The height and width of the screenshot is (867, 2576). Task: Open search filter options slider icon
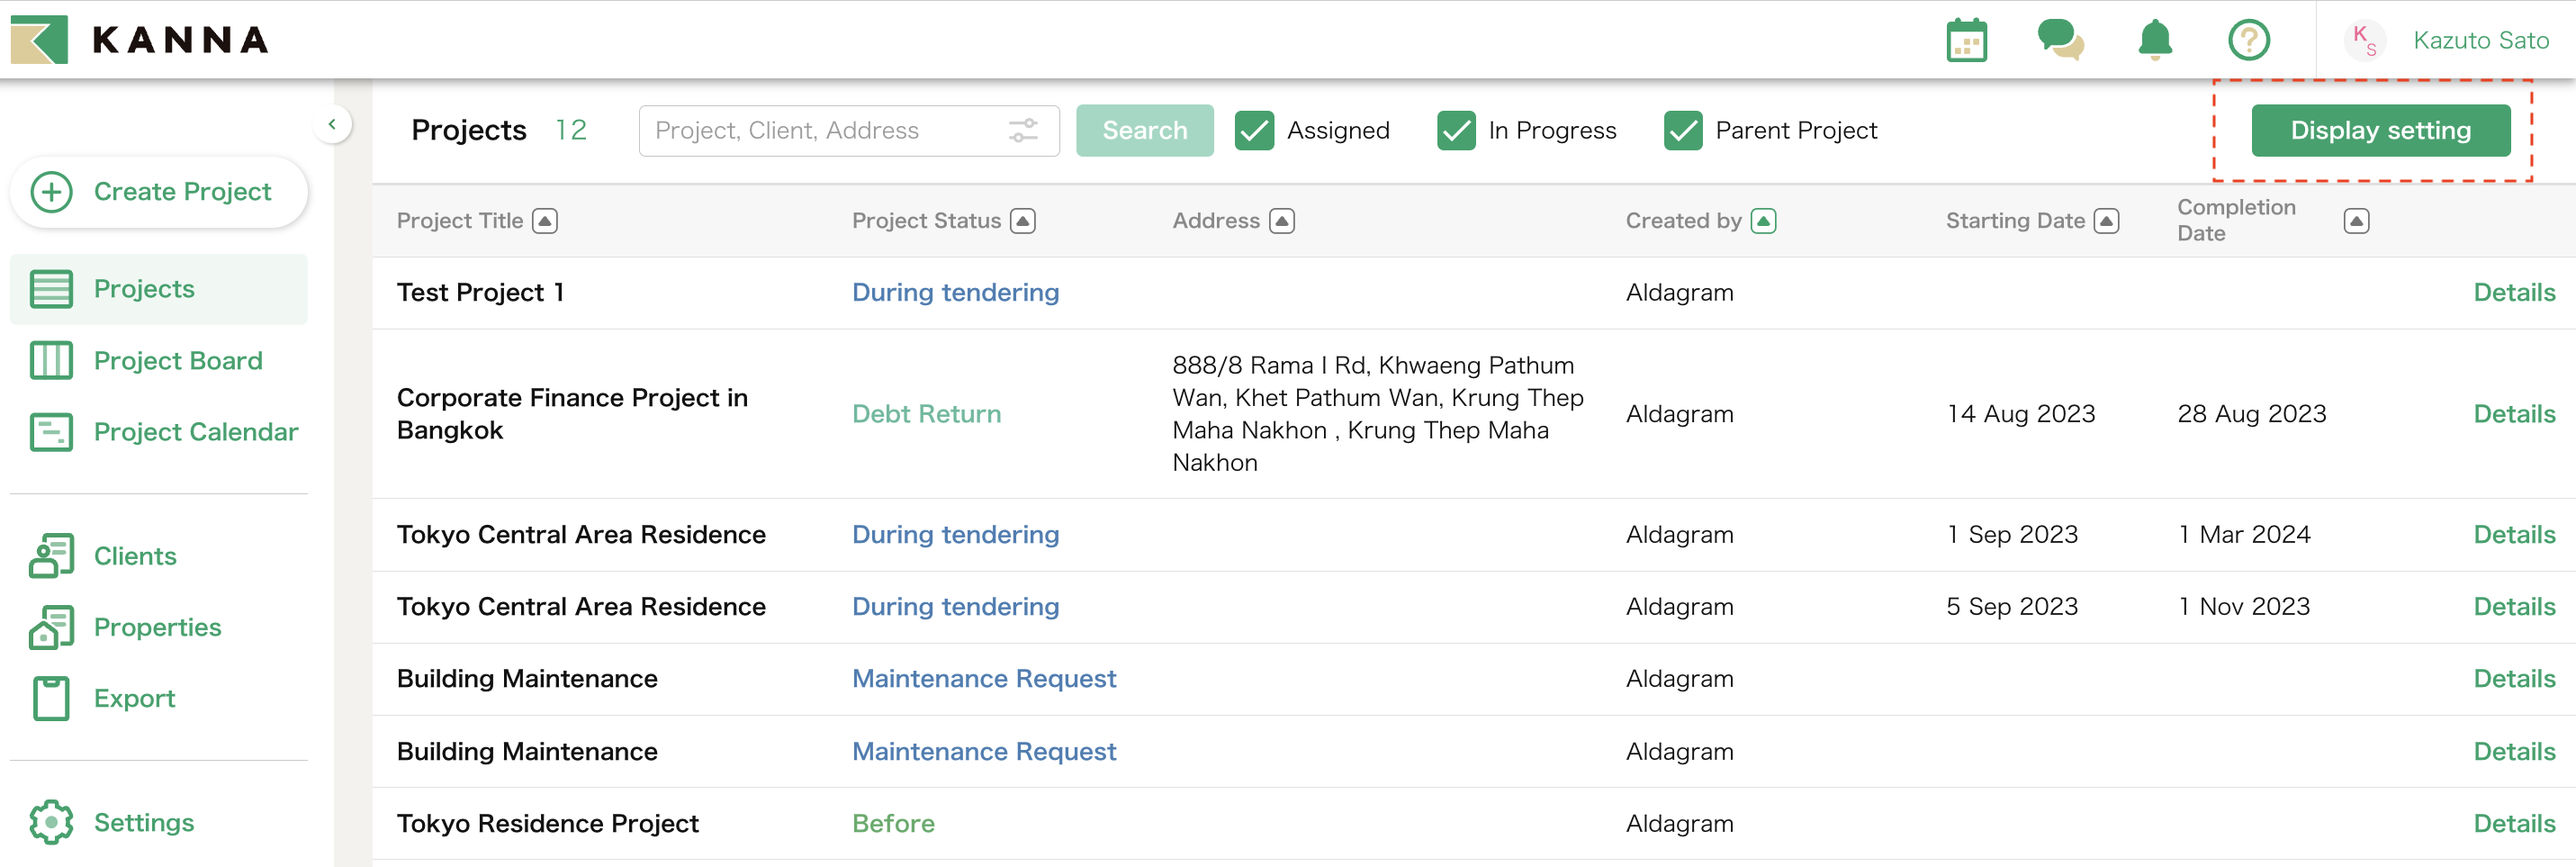click(x=1023, y=130)
